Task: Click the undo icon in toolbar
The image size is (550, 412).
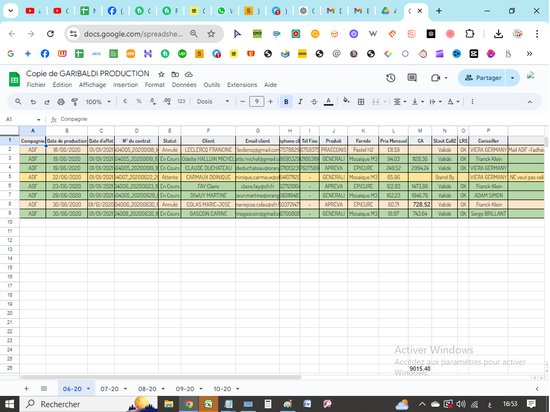Action: click(x=33, y=102)
